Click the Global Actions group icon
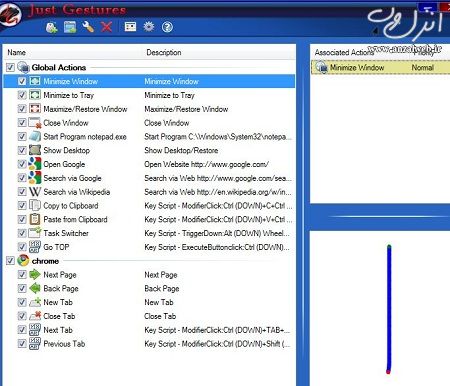The height and width of the screenshot is (386, 450). [23, 67]
